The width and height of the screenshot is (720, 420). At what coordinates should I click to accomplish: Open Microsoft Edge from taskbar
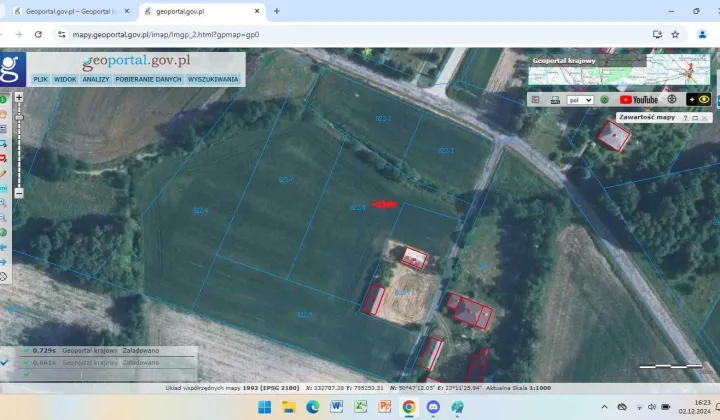[x=313, y=407]
